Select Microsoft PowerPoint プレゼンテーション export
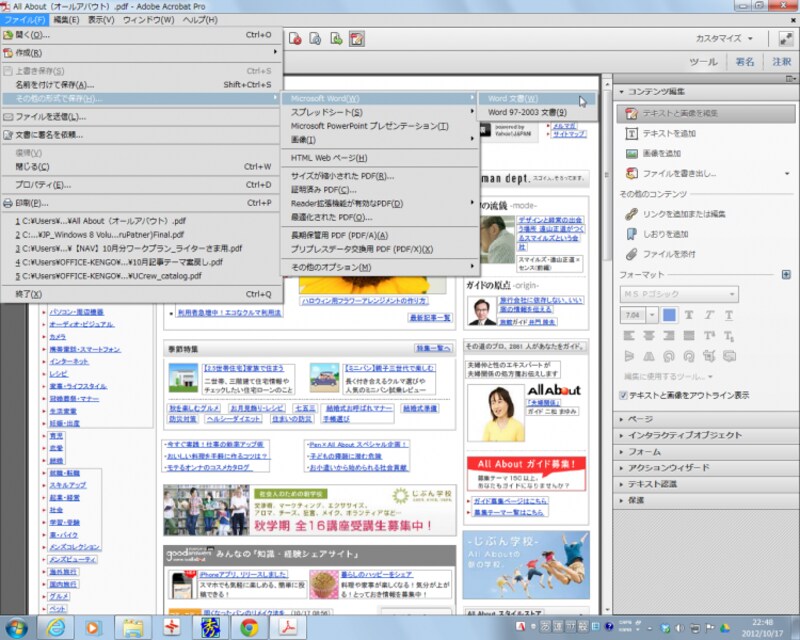Screen dimensions: 800x640 [x=380, y=126]
